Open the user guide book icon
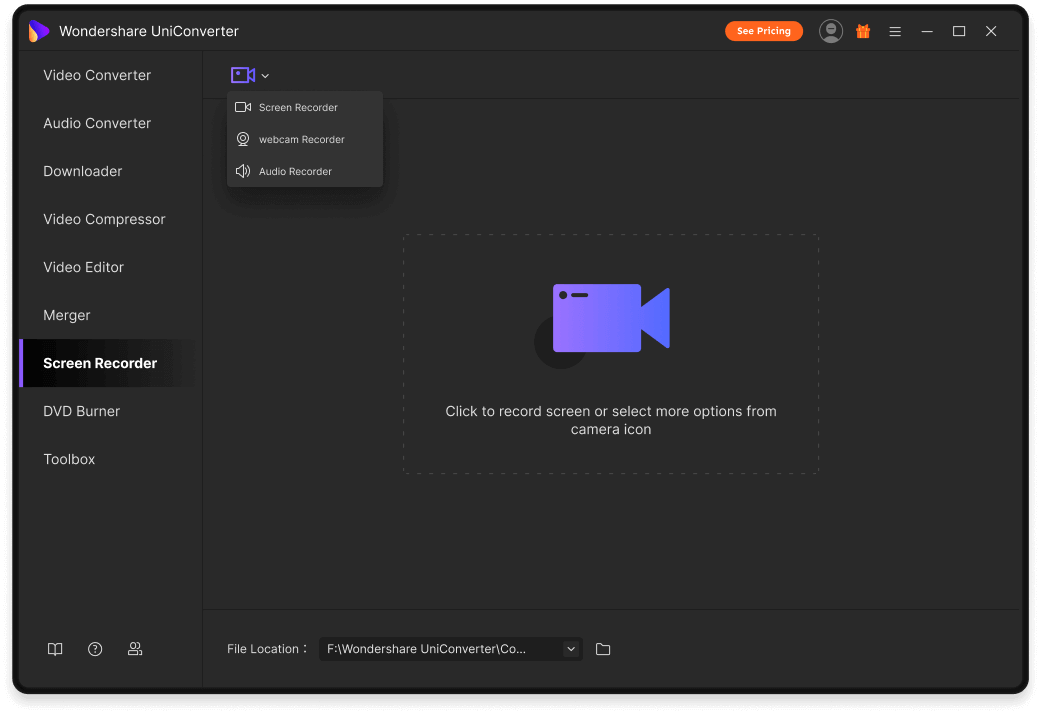 [x=55, y=649]
